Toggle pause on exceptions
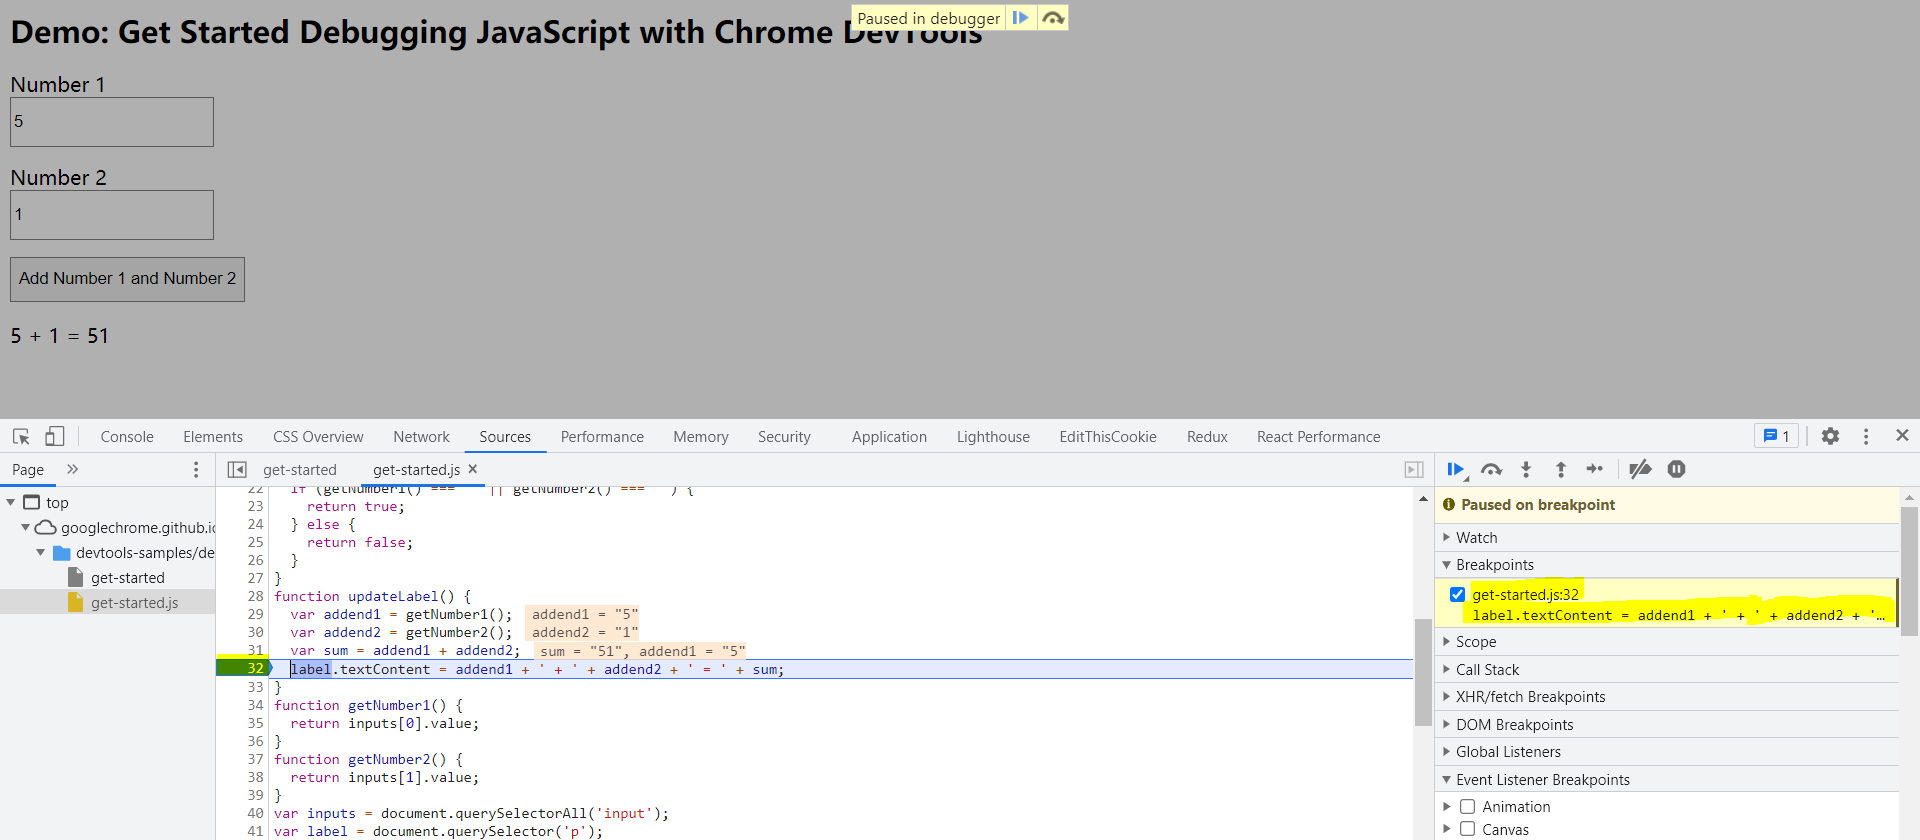Image resolution: width=1920 pixels, height=840 pixels. [x=1677, y=469]
